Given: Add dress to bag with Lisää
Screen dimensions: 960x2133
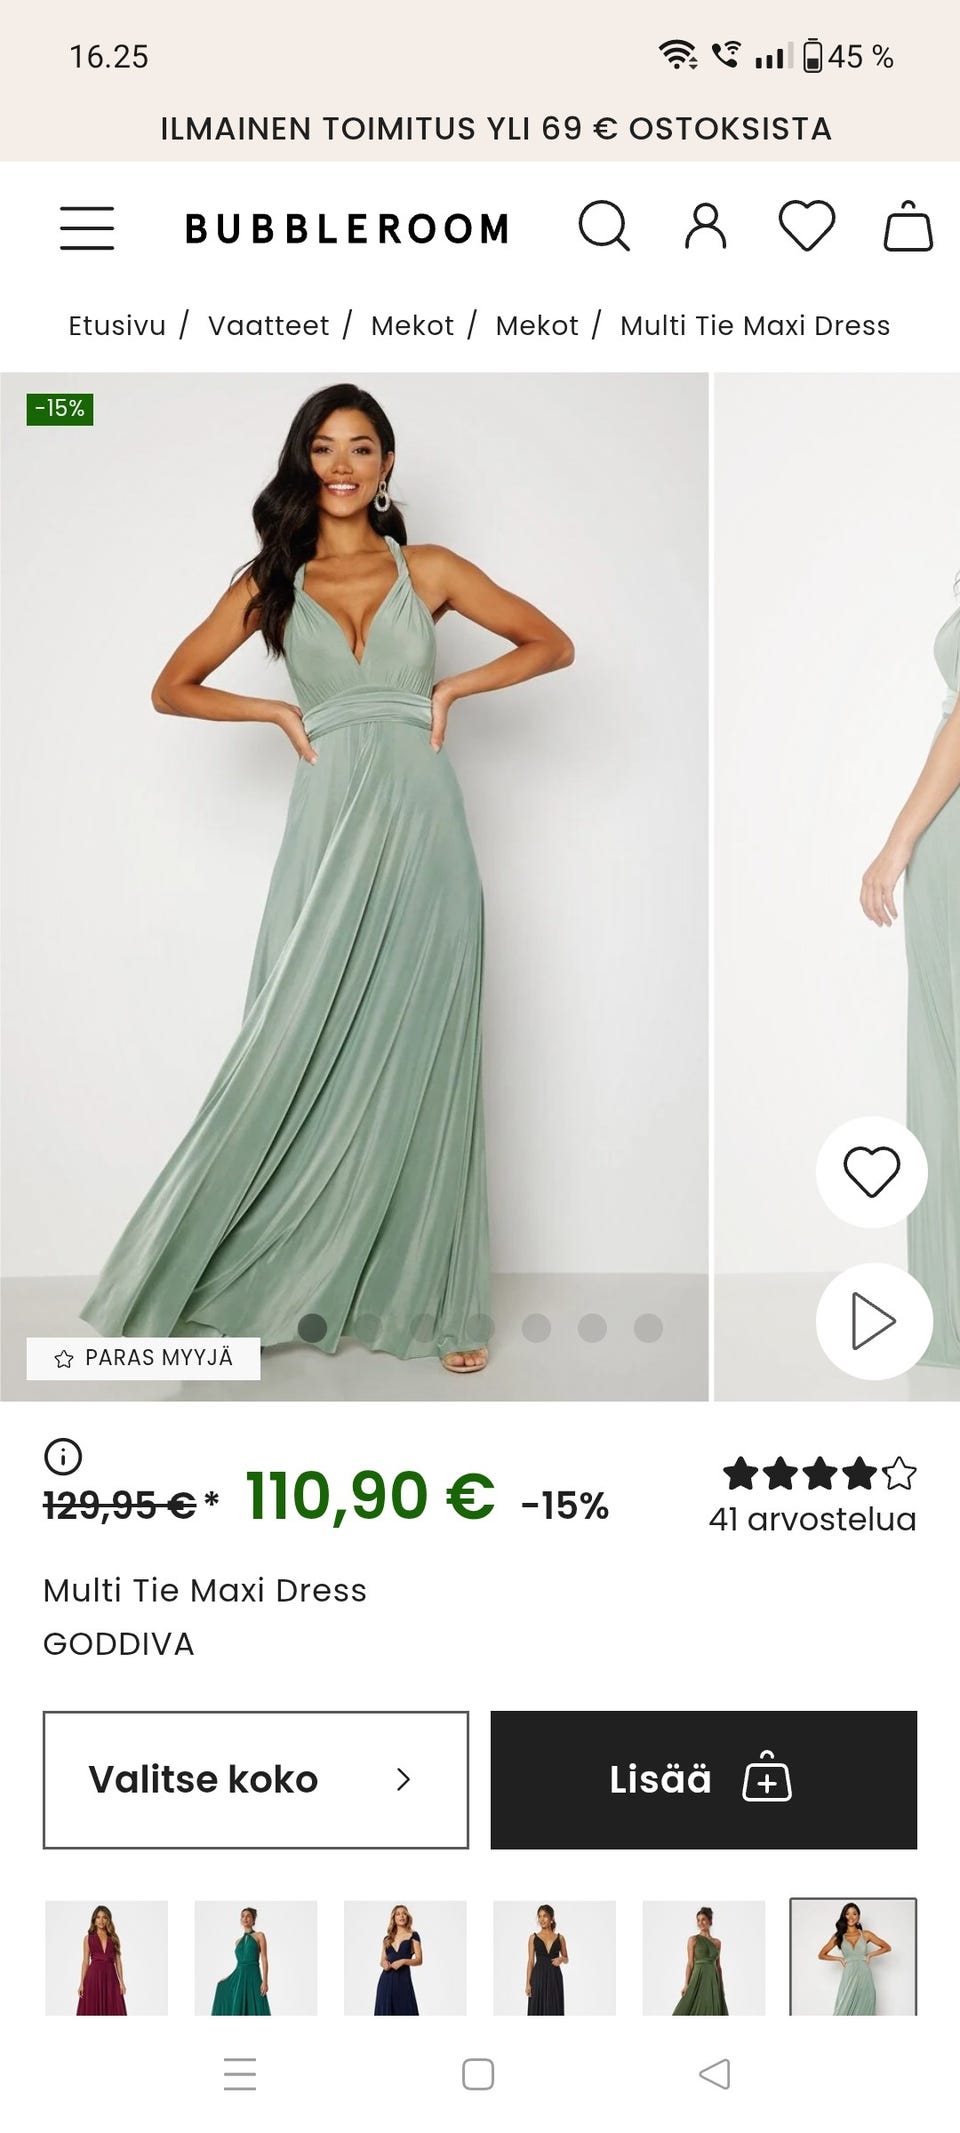Looking at the screenshot, I should (x=703, y=1779).
